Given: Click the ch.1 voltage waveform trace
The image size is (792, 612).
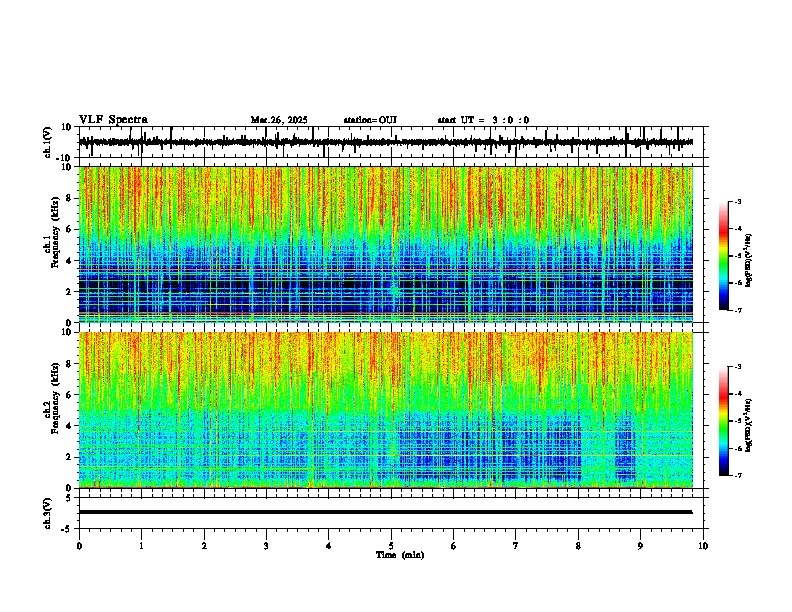Looking at the screenshot, I should (385, 142).
